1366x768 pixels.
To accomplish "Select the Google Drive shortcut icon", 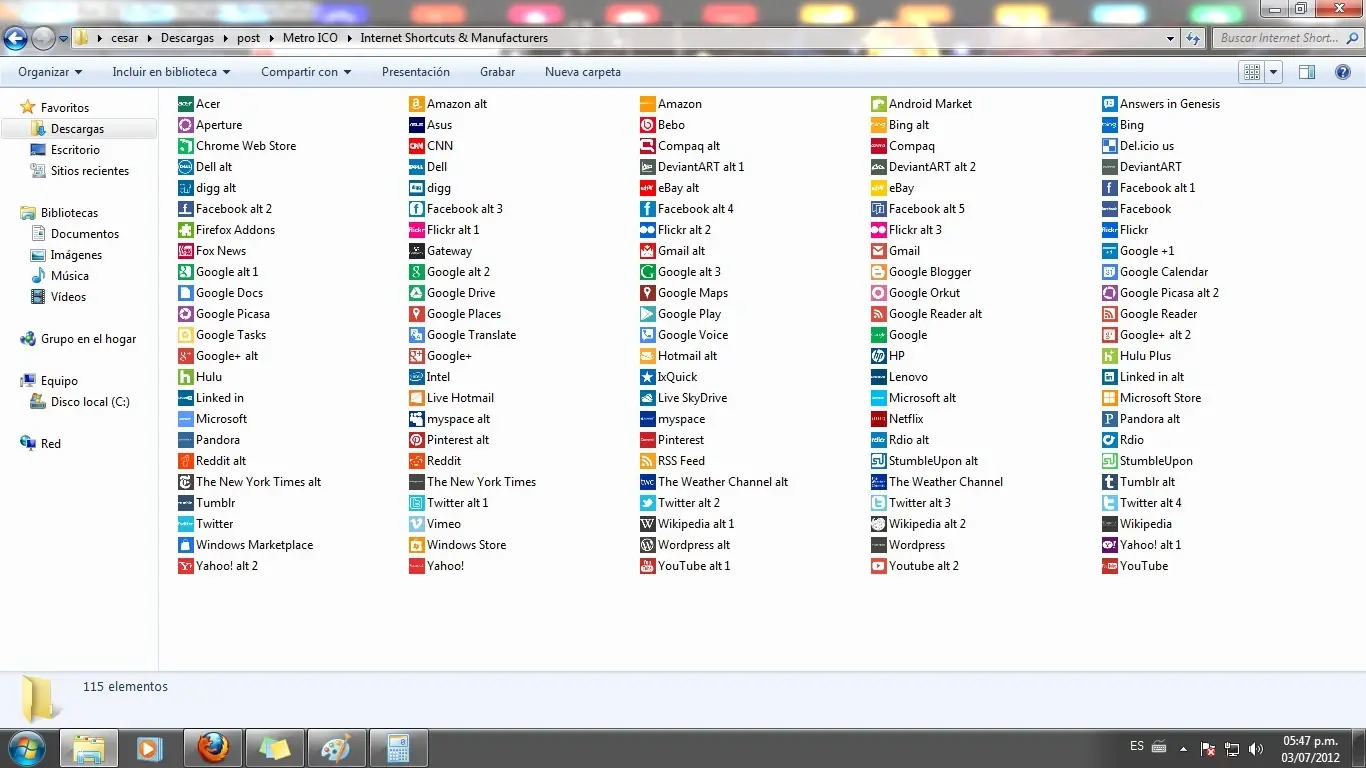I will click(417, 293).
